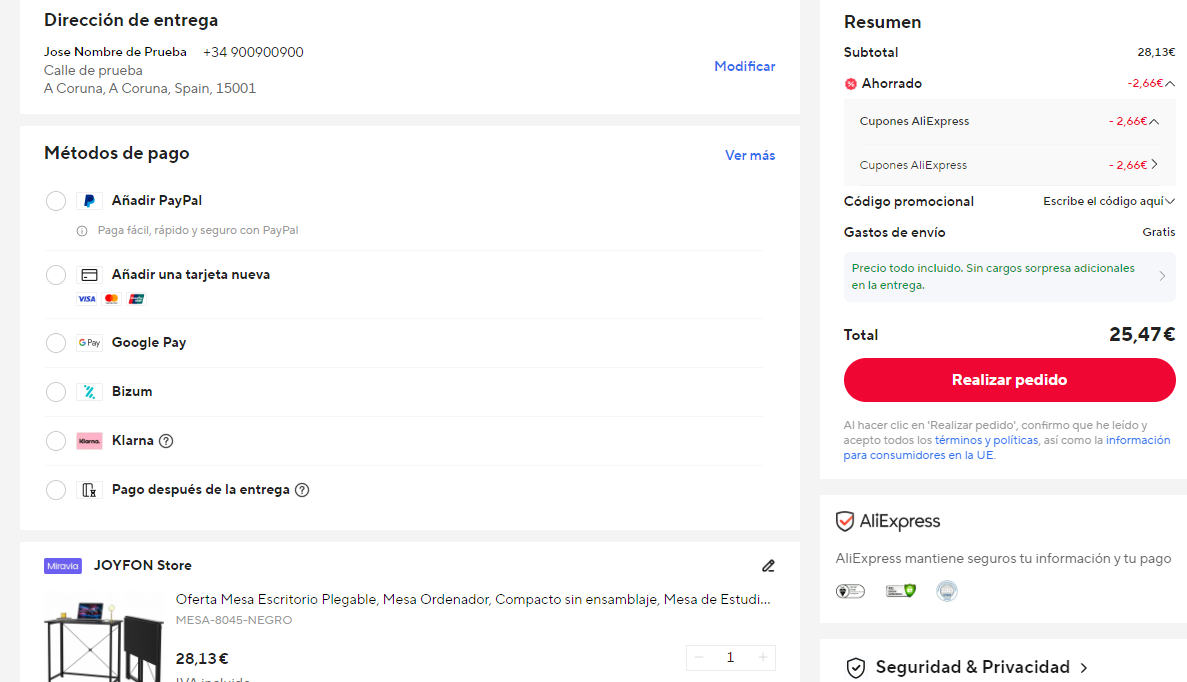Click the MESA-8045-NEGRO variant text
This screenshot has width=1187, height=682.
234,620
